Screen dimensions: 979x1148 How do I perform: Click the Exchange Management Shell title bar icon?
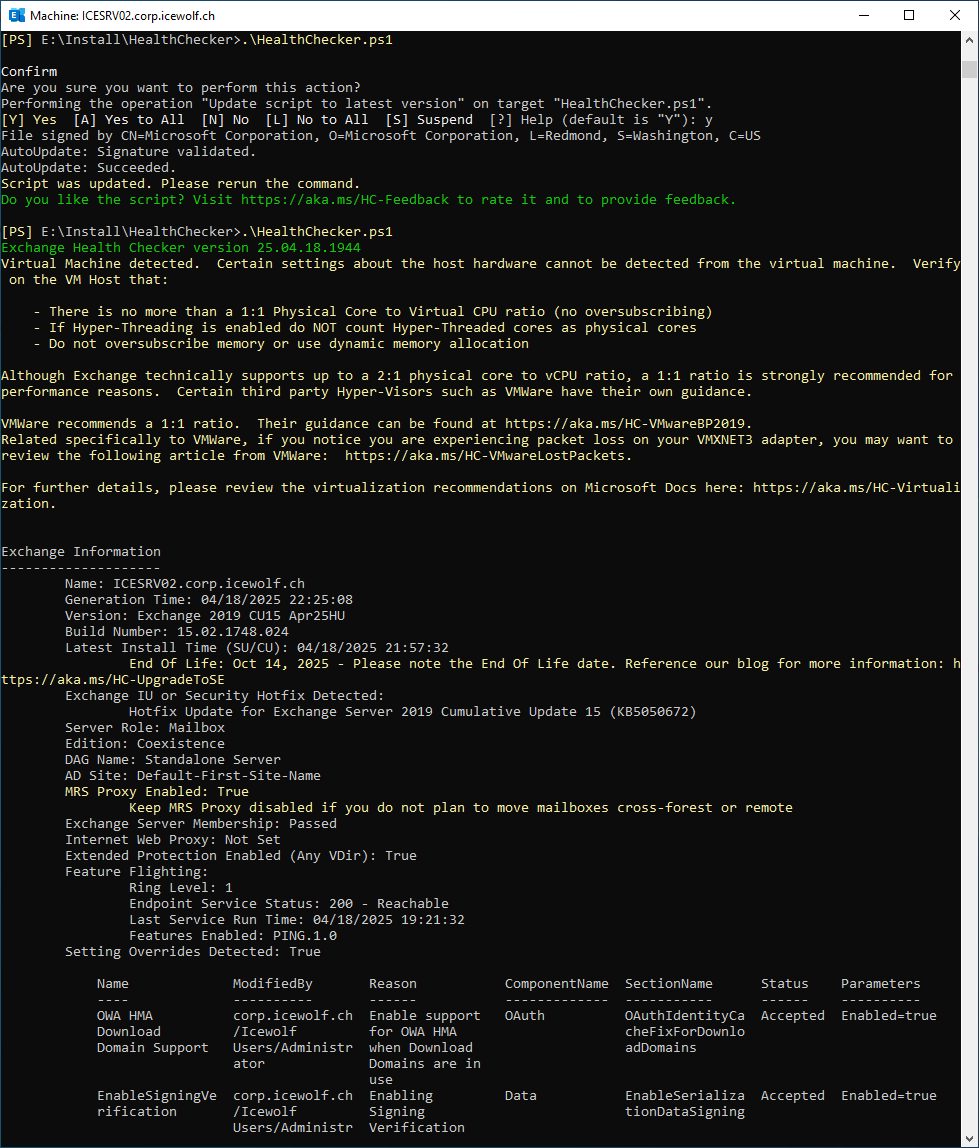16,15
